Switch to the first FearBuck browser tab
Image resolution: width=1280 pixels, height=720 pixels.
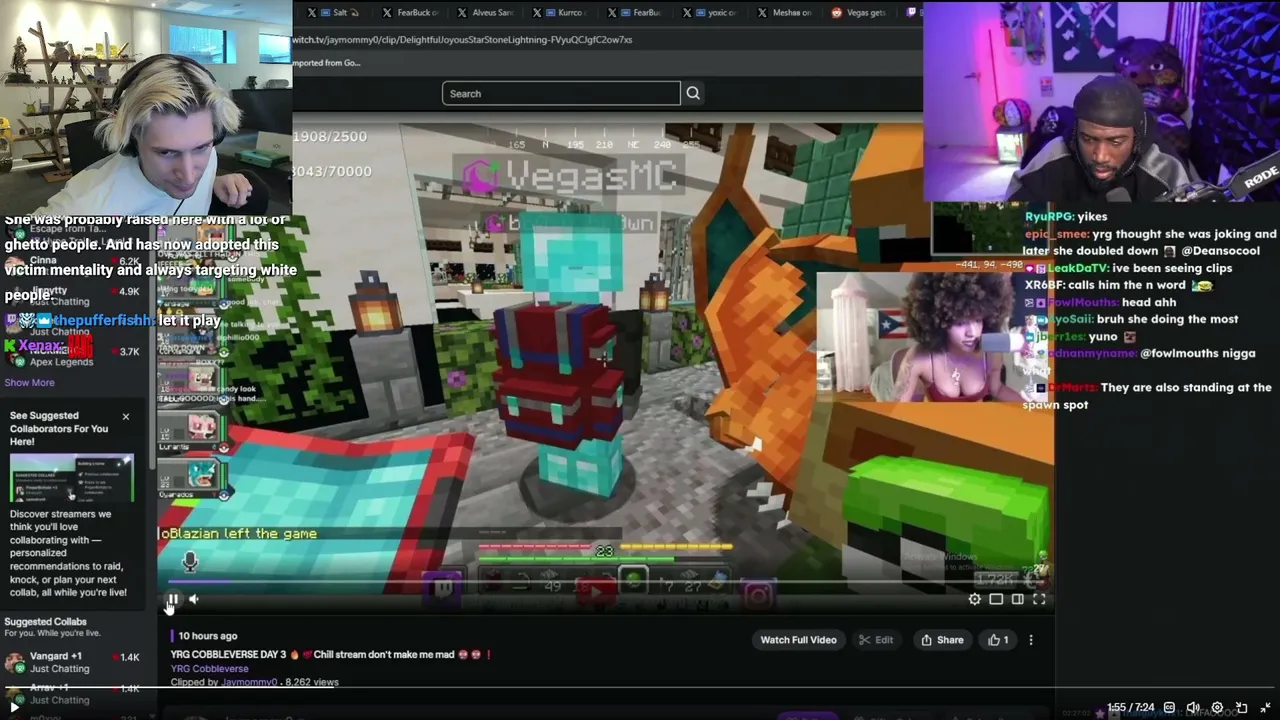410,13
